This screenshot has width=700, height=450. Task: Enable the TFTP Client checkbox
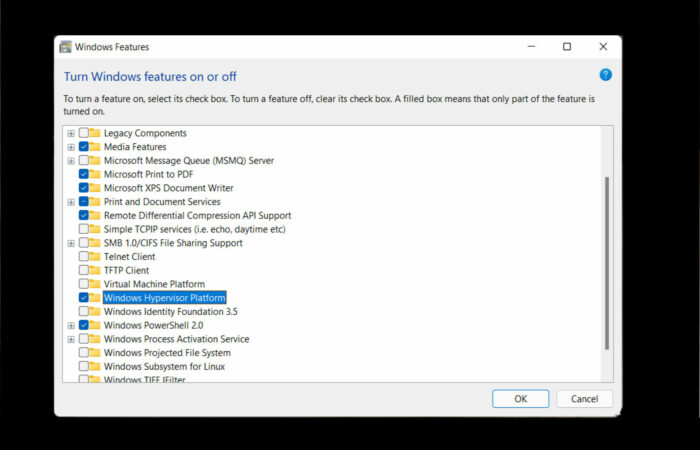tap(83, 270)
